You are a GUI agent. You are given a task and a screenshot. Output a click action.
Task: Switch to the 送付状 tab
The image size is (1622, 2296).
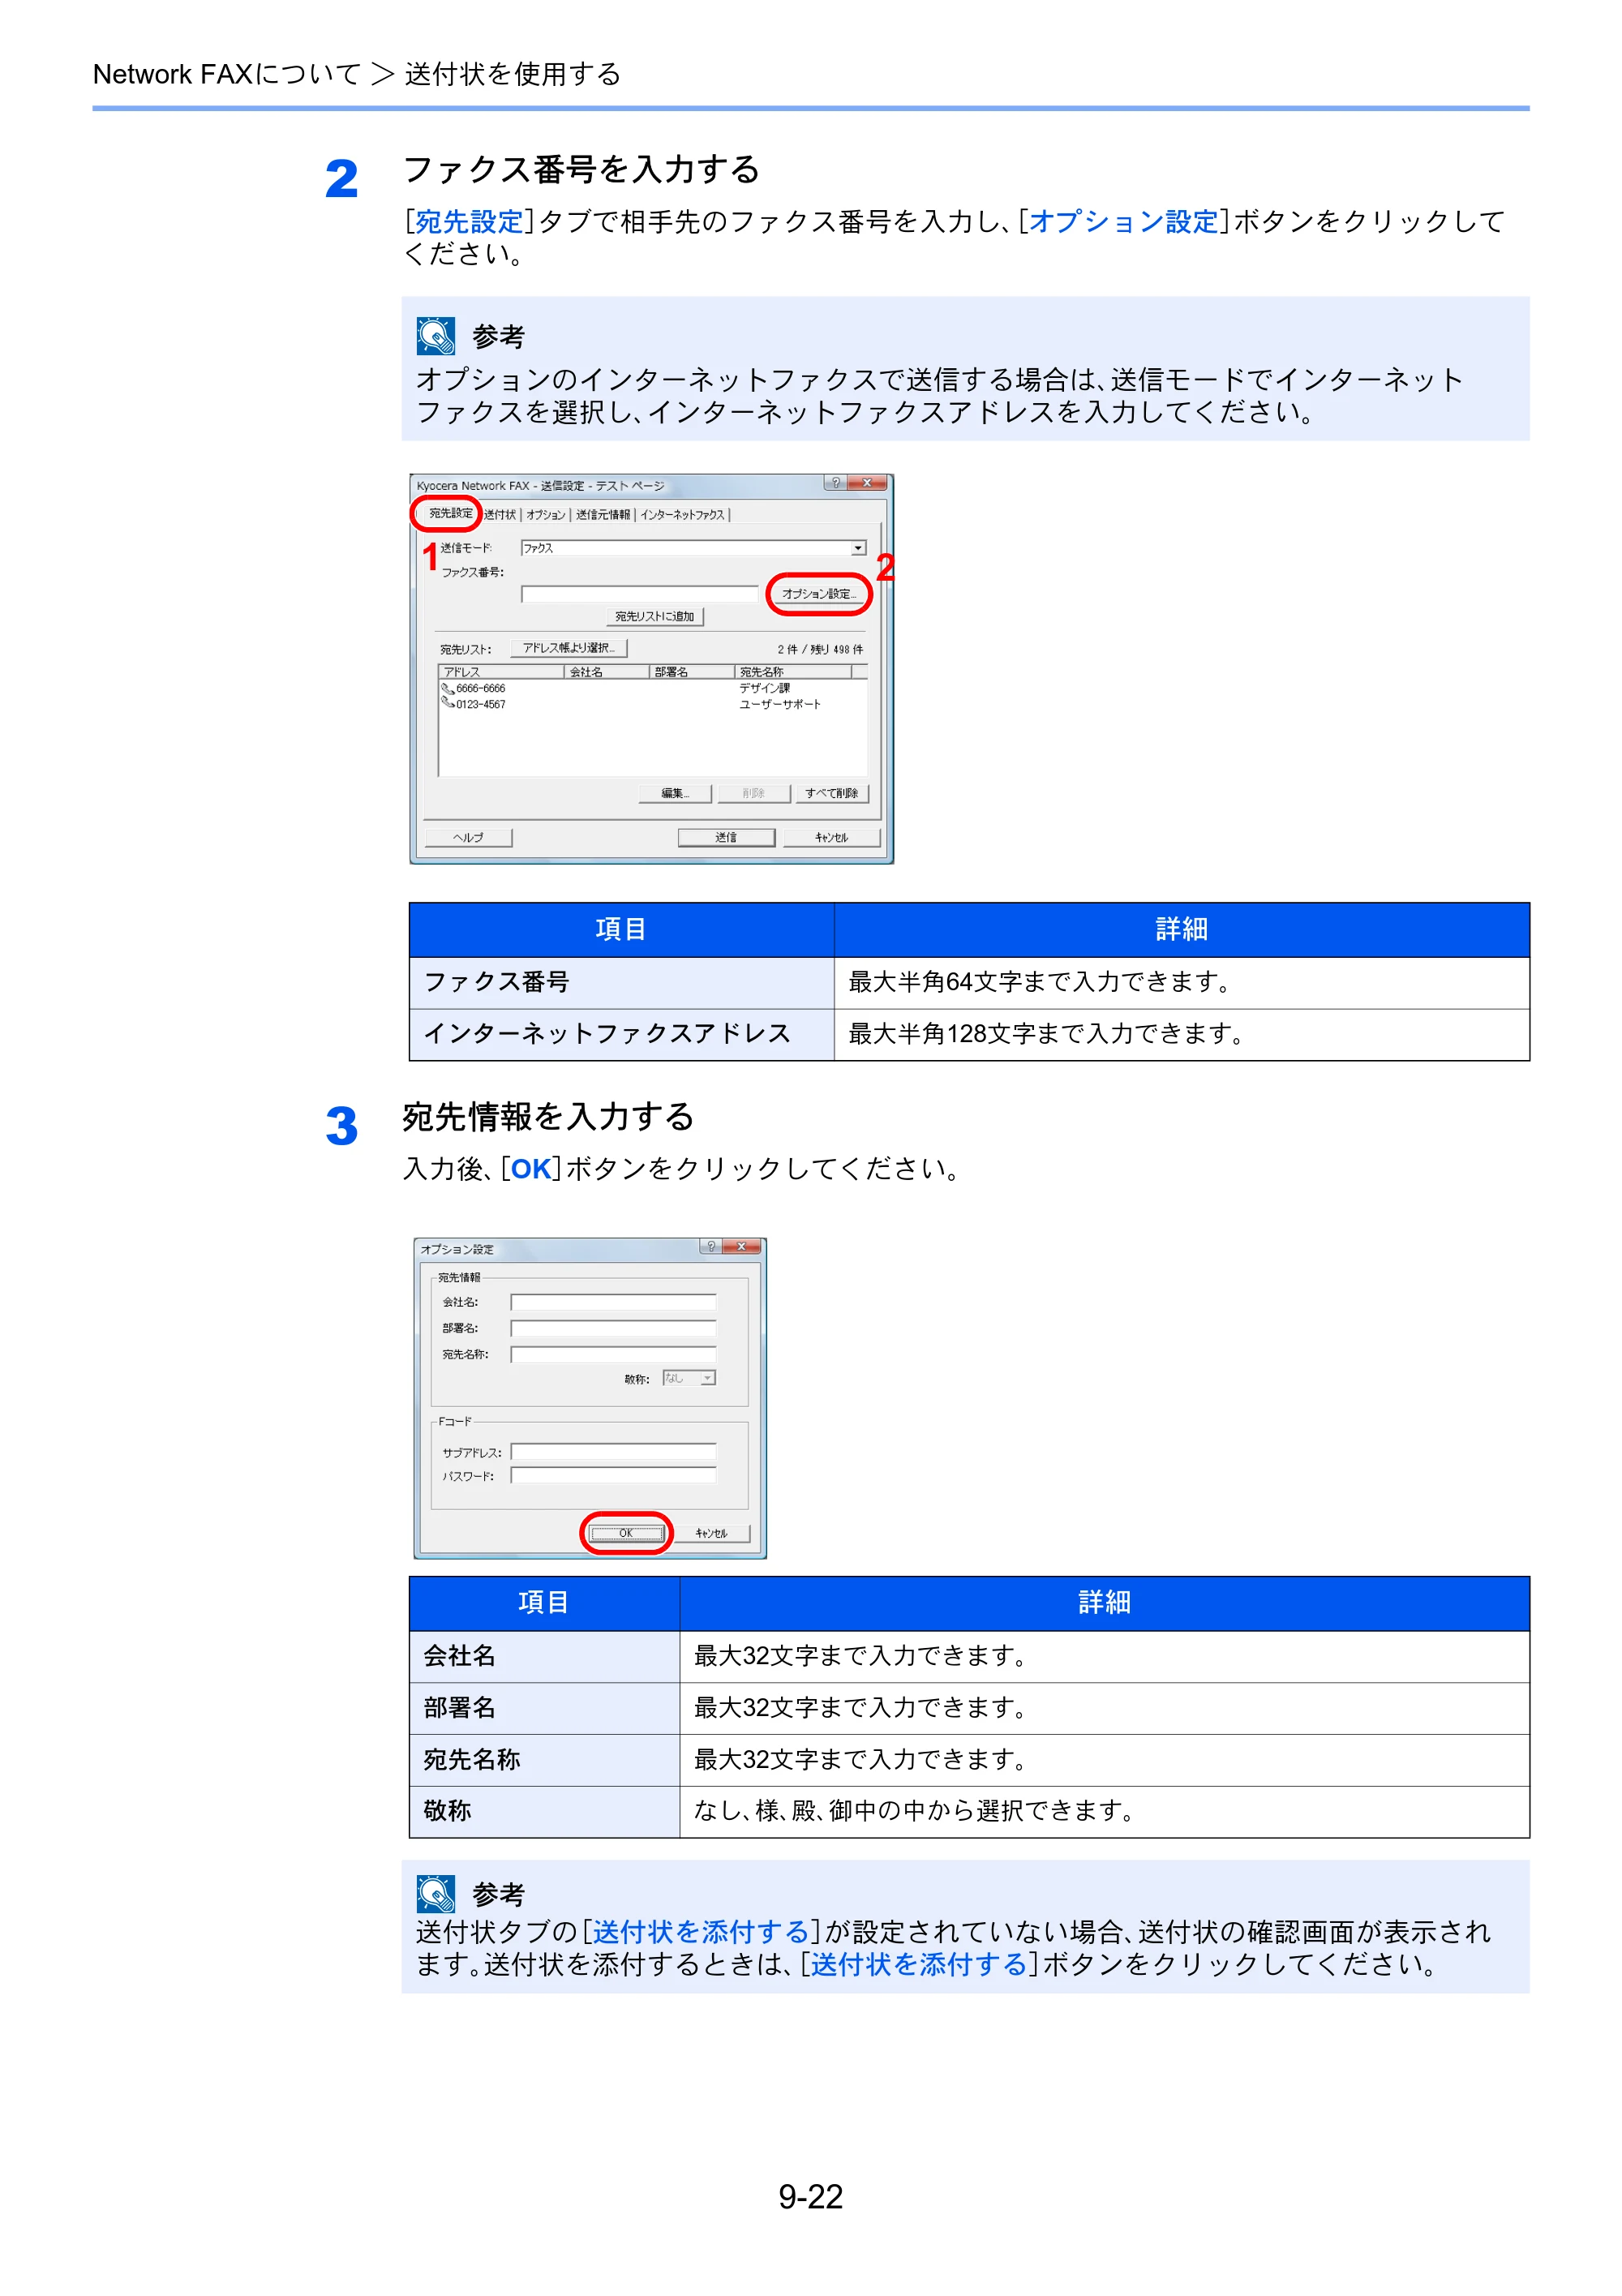coord(499,514)
